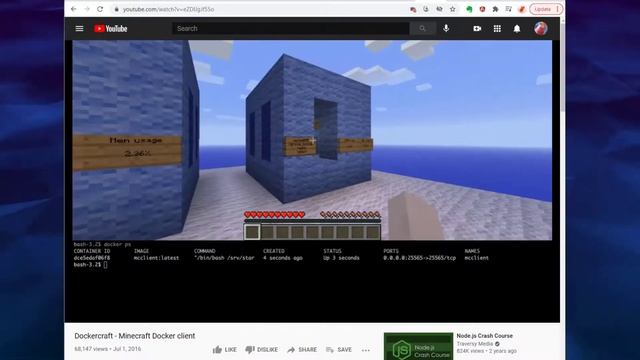Click the 'Dockercraft - Minecraft Docker client' title

pos(135,336)
